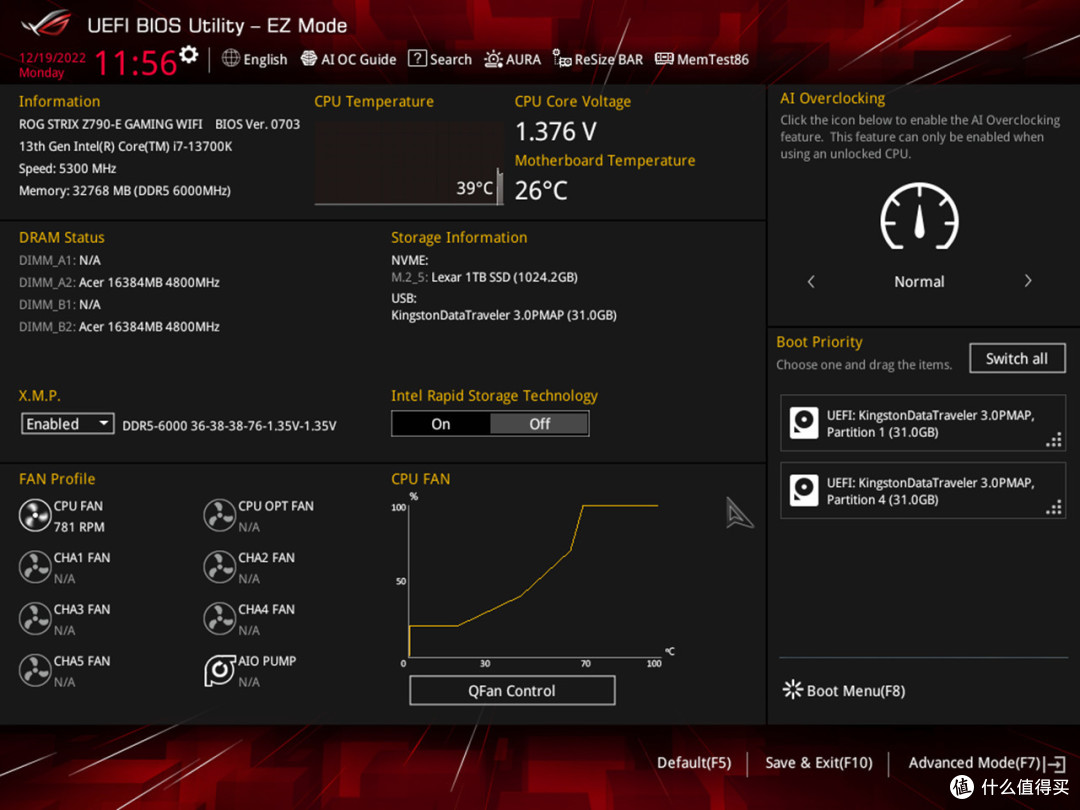Click the settings gear next to the clock
Screen dimensions: 1080x810
188,54
